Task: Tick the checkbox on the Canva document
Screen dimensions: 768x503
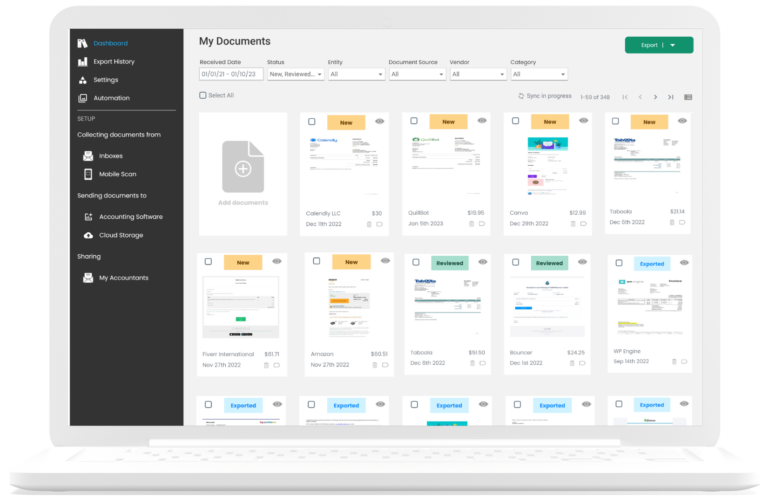Action: click(x=515, y=121)
